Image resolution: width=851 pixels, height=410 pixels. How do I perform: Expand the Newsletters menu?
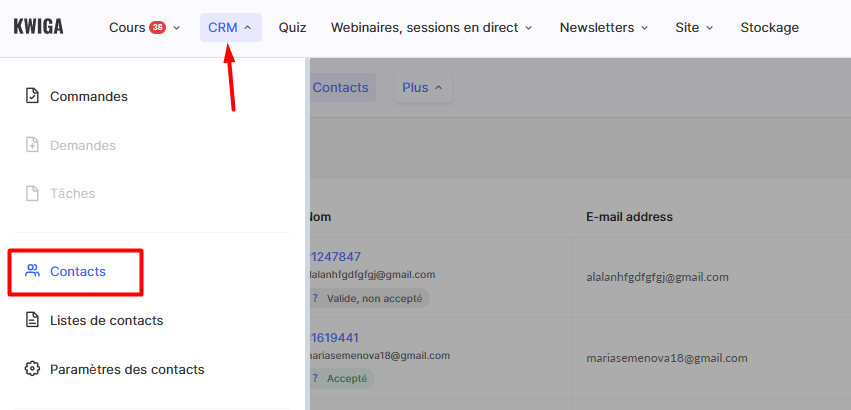pos(604,27)
